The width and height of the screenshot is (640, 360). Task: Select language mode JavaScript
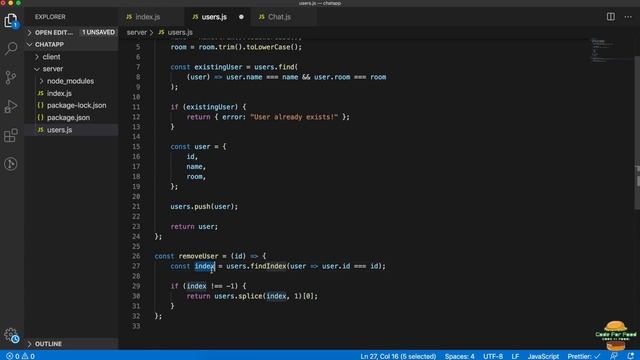(x=543, y=356)
